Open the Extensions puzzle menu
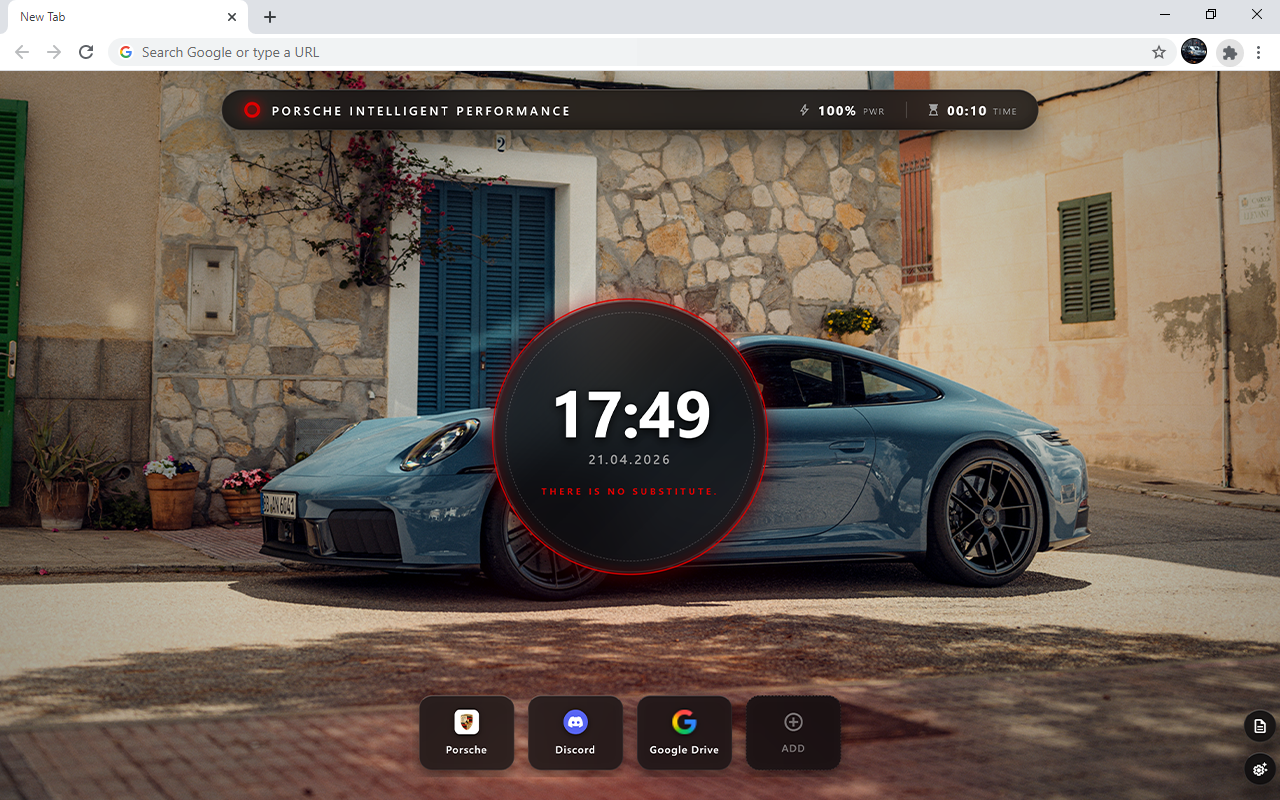This screenshot has width=1280, height=800. 1229,52
